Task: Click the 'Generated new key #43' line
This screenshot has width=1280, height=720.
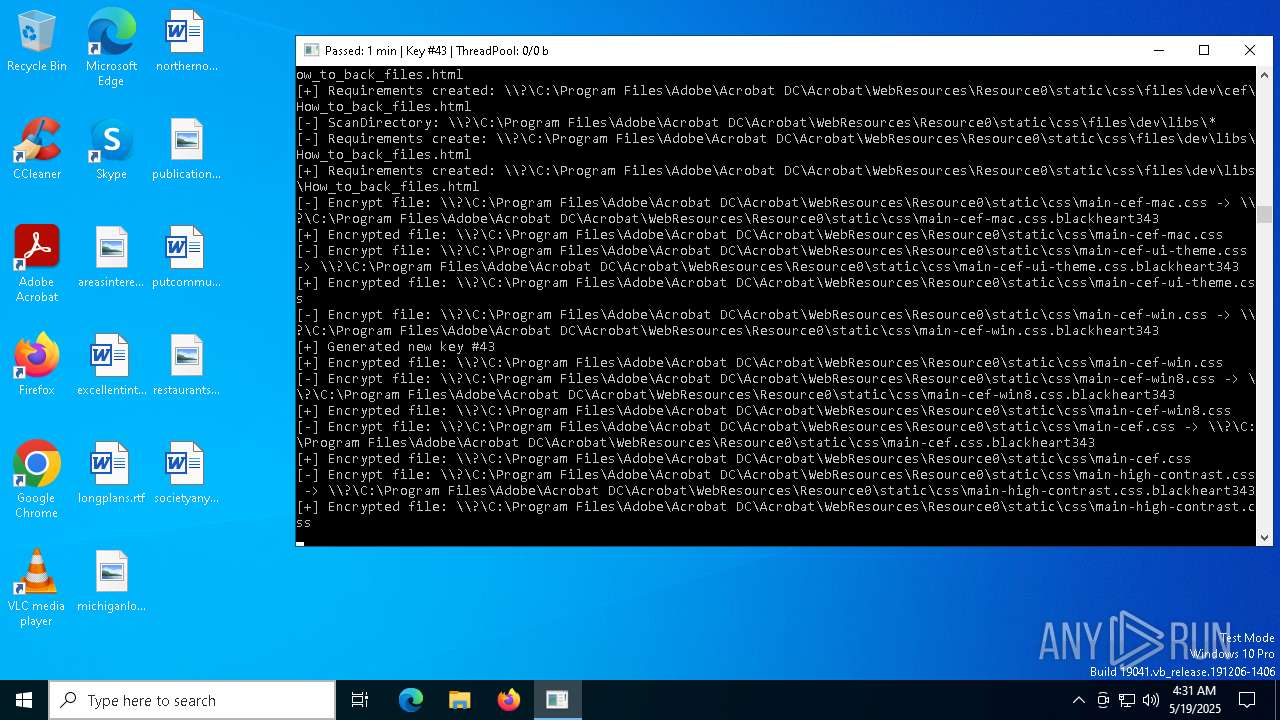Action: click(396, 347)
